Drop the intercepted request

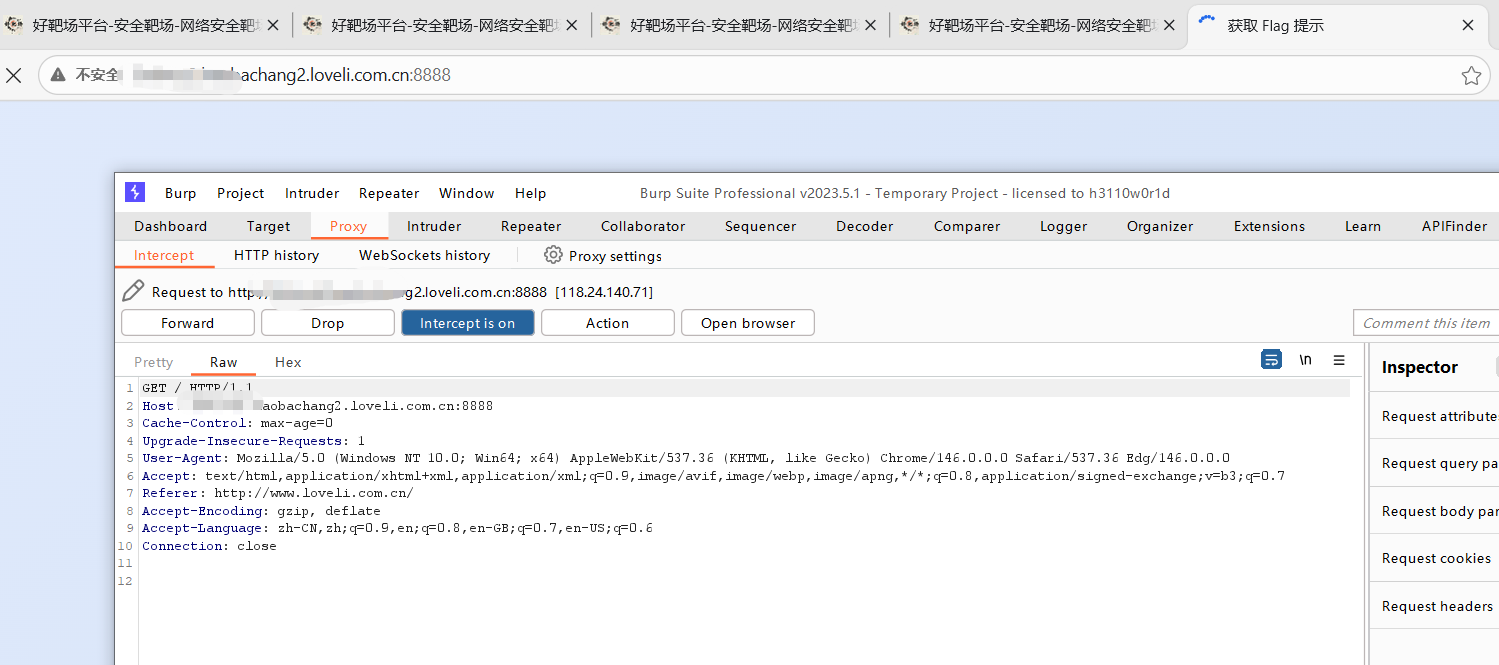(x=328, y=323)
